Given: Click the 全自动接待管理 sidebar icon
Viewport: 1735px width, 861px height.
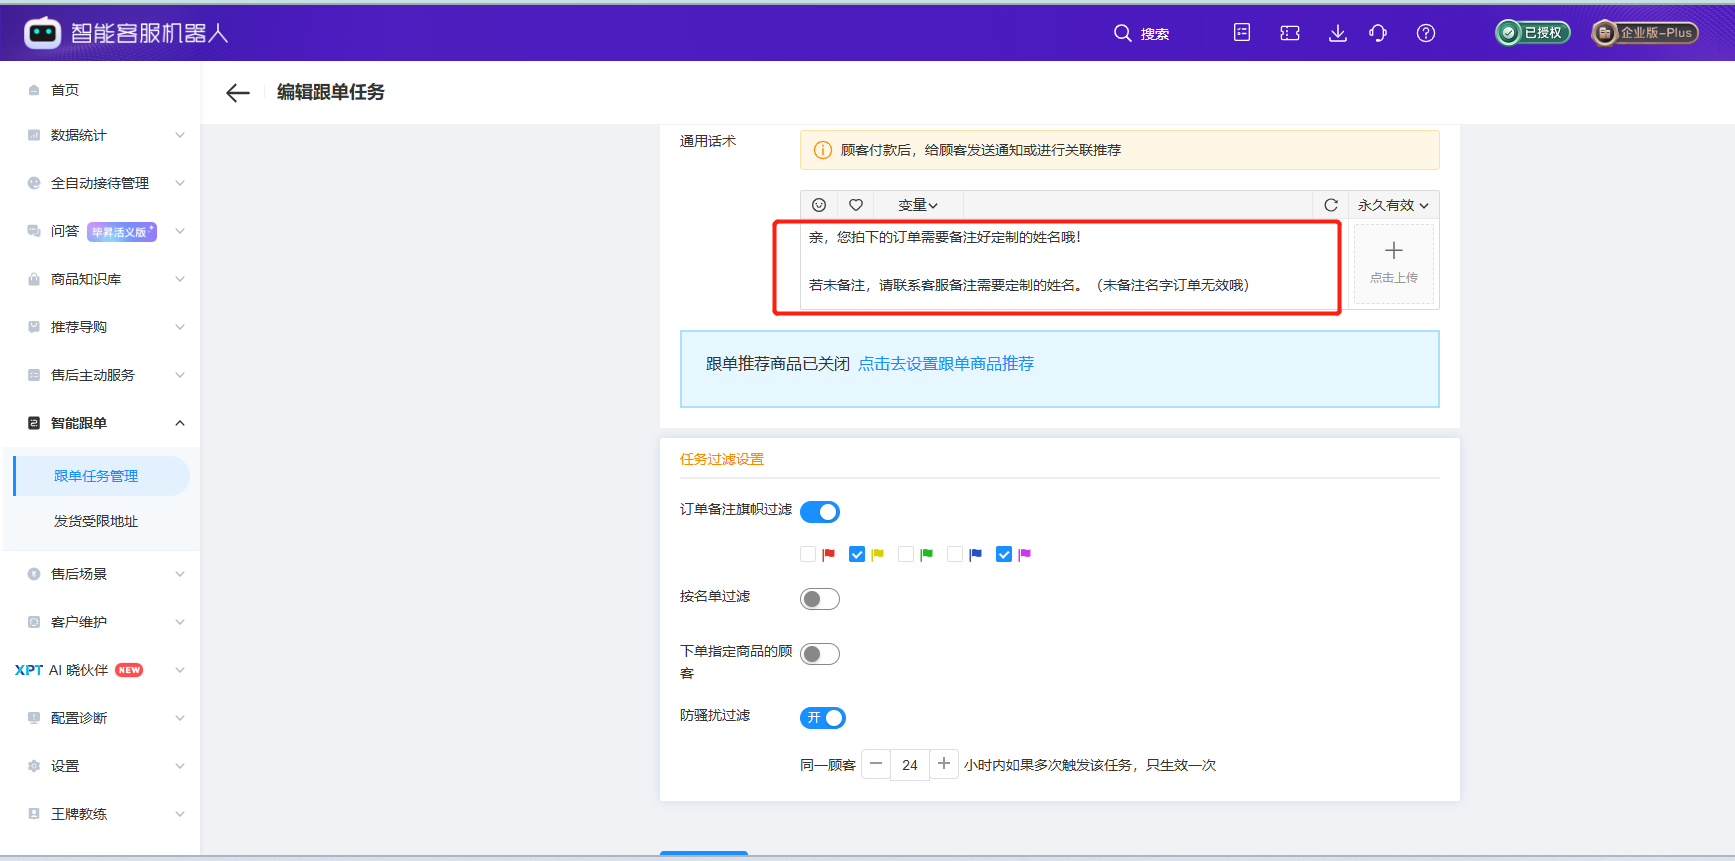Looking at the screenshot, I should tap(34, 183).
